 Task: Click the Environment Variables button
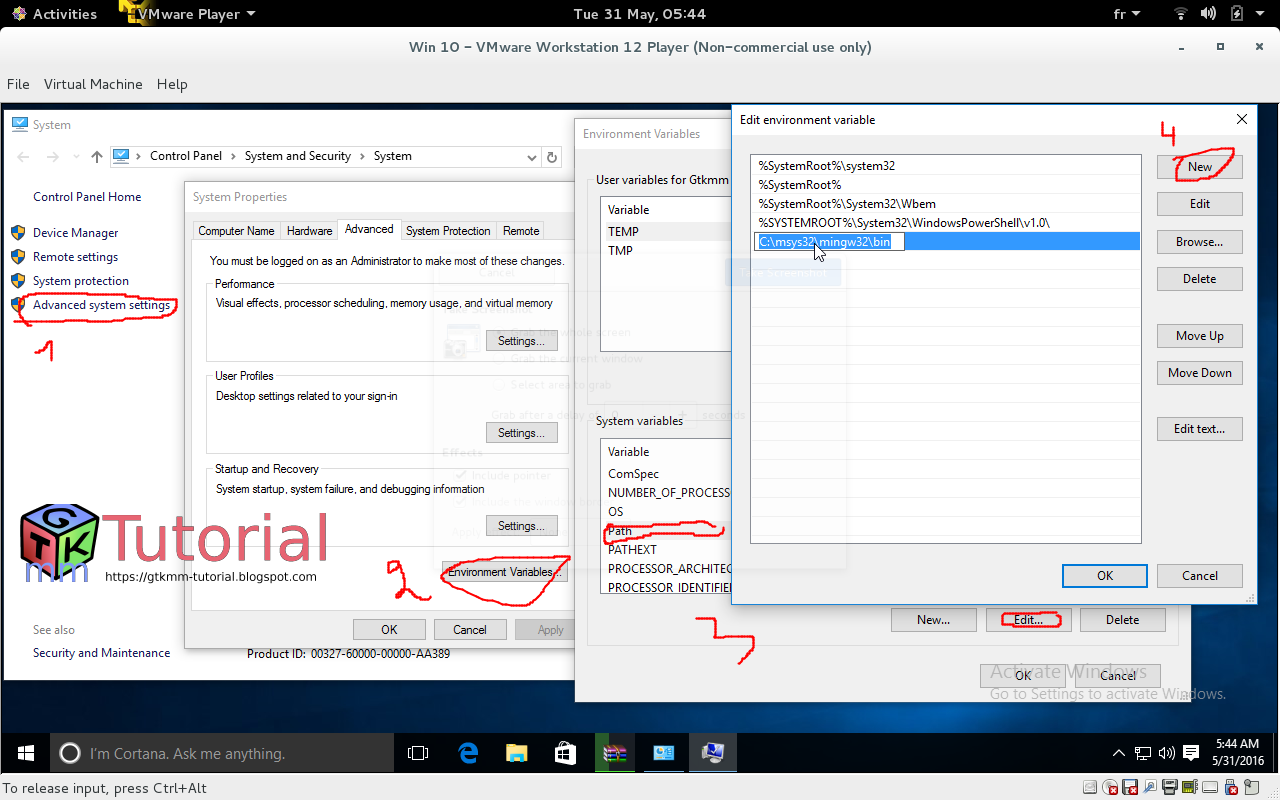click(x=504, y=570)
